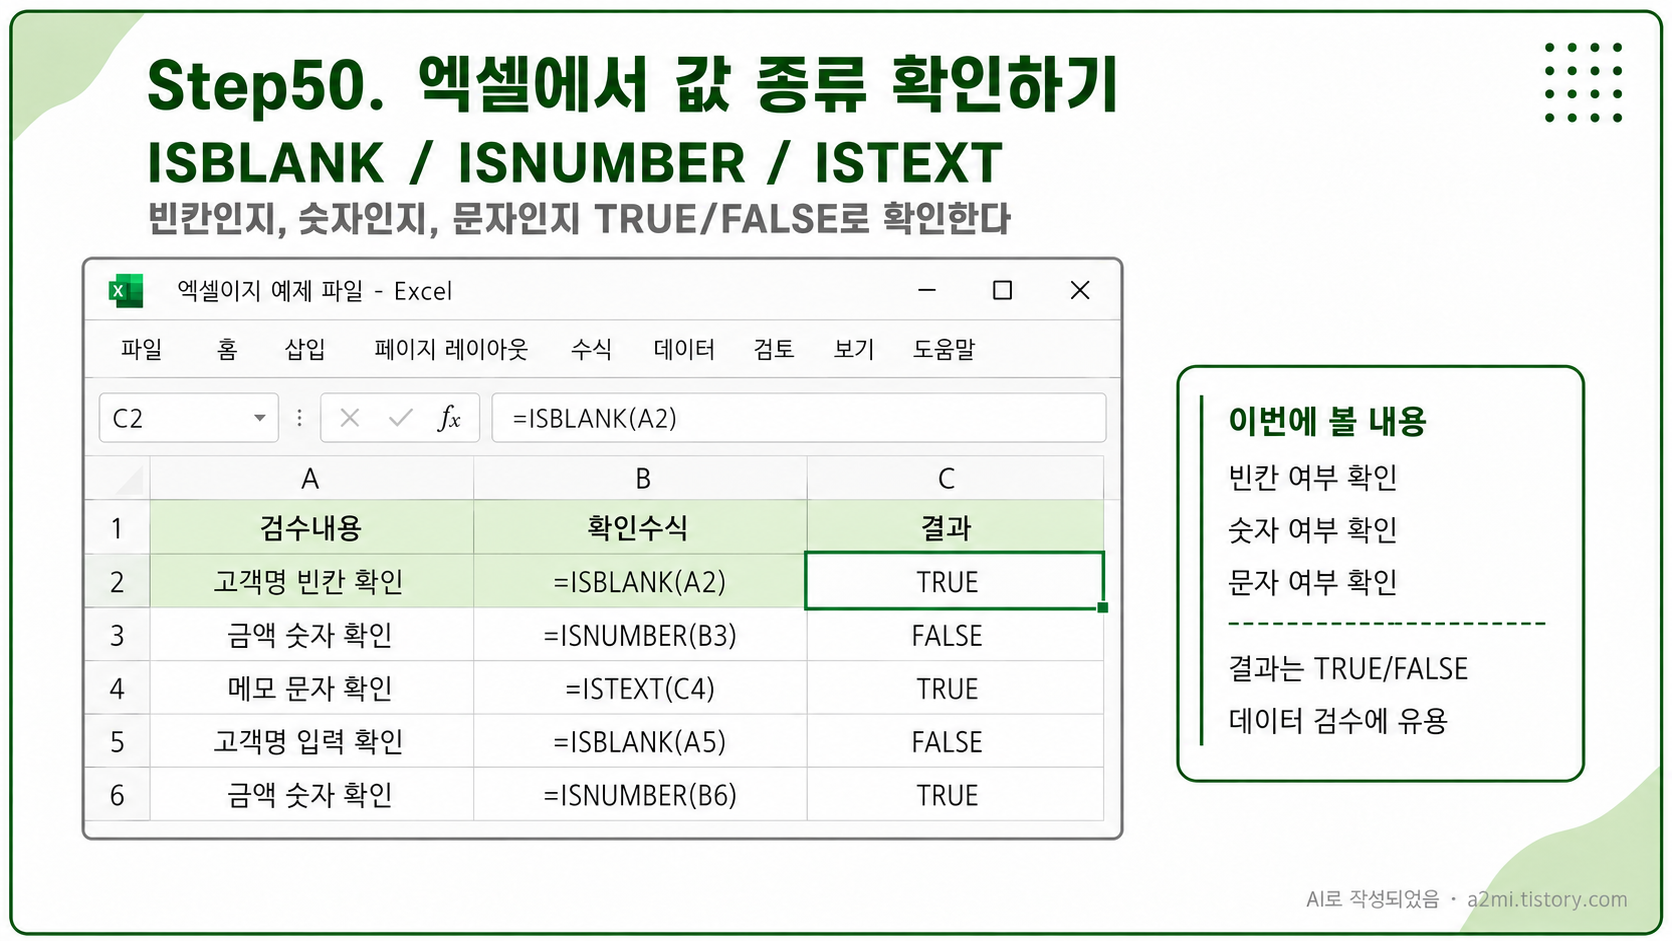Select row 6 header

coord(117,794)
